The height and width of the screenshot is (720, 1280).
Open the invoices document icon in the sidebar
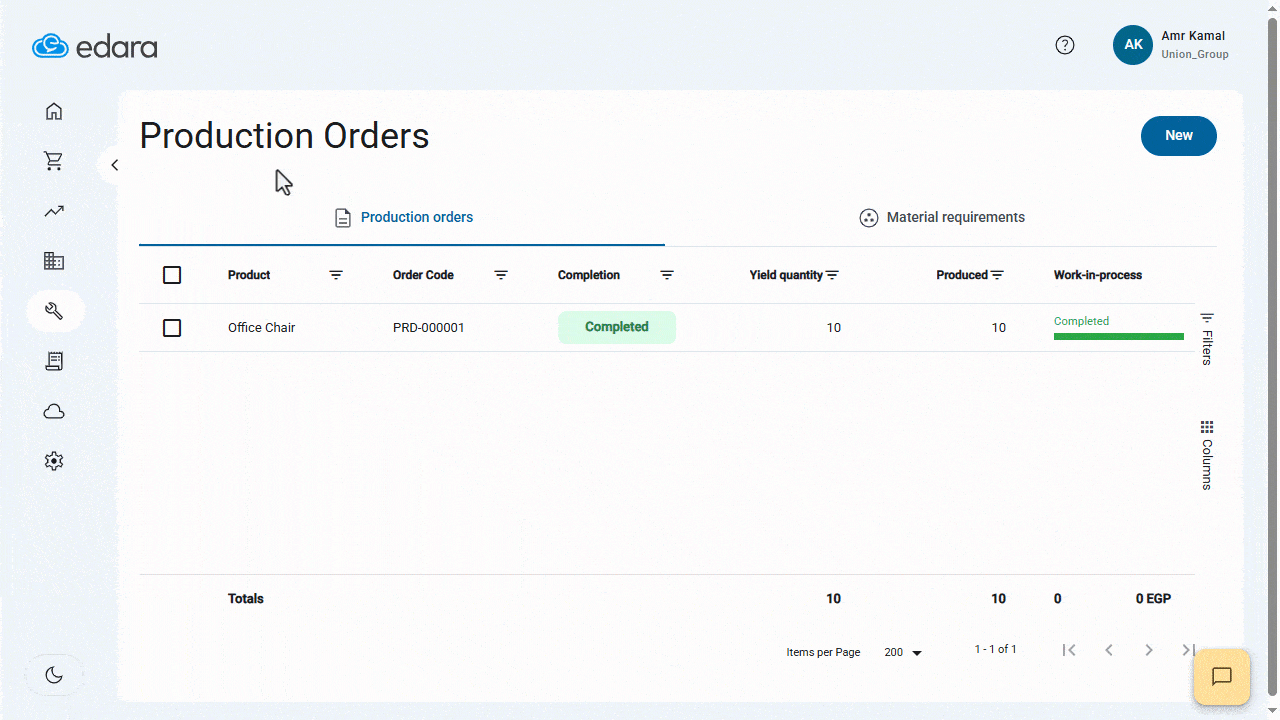point(54,361)
